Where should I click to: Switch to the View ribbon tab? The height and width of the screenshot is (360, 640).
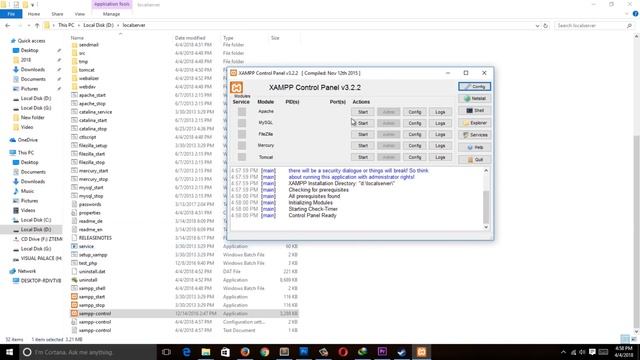[80, 14]
